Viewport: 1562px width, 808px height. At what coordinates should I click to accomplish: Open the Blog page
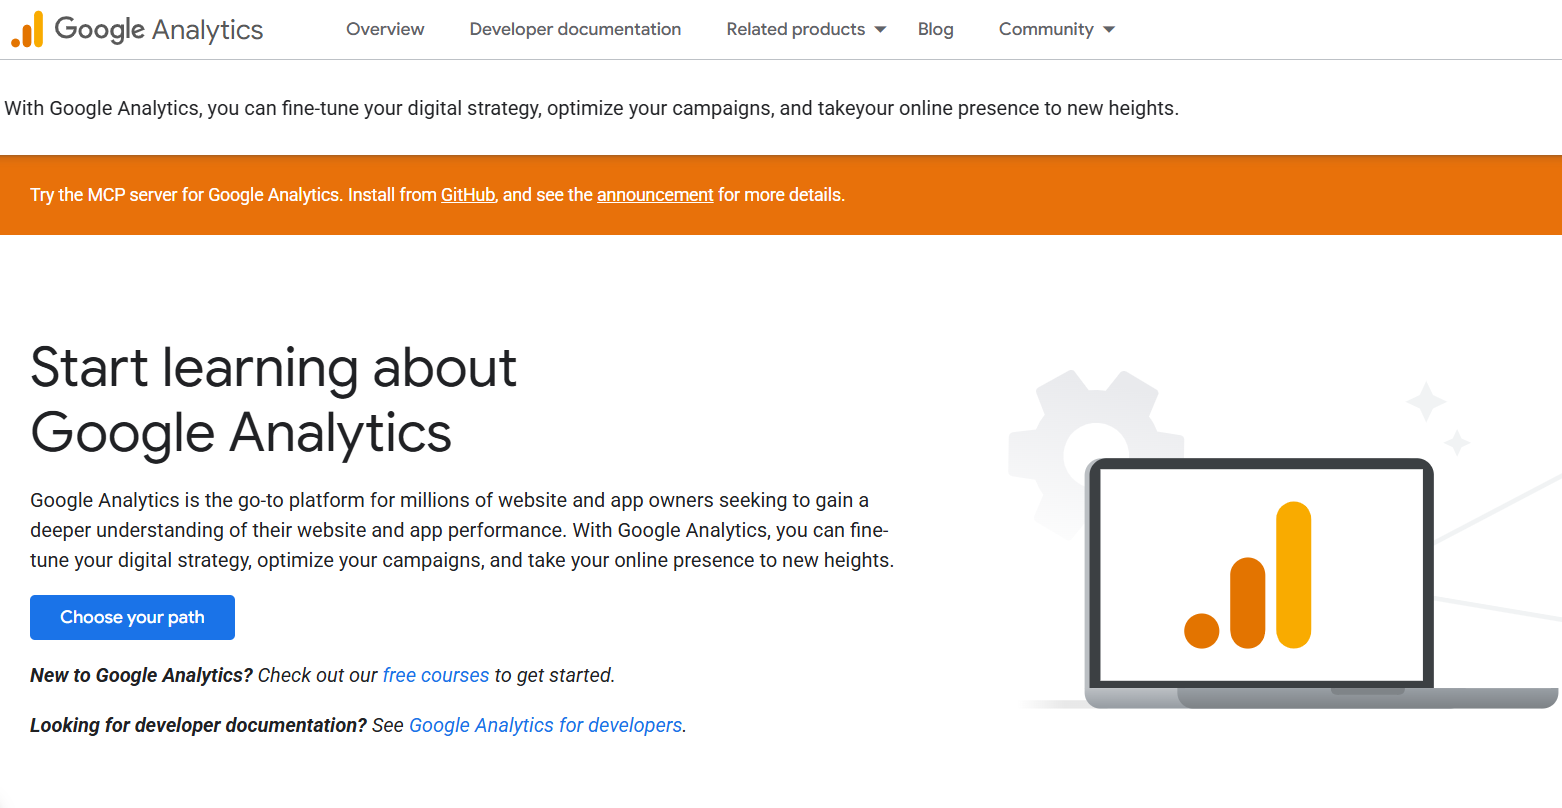(935, 30)
